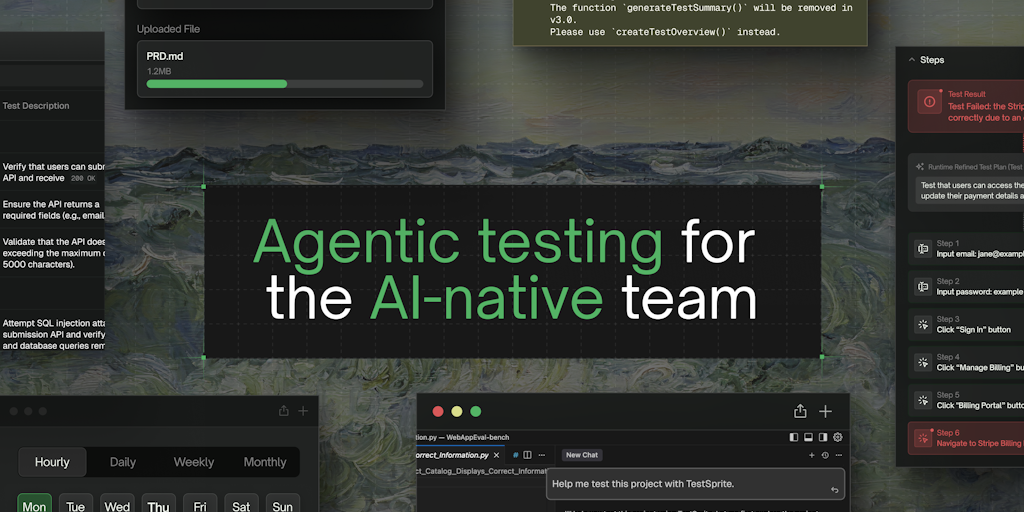
Task: Switch to the Daily schedule tab
Action: [123, 462]
